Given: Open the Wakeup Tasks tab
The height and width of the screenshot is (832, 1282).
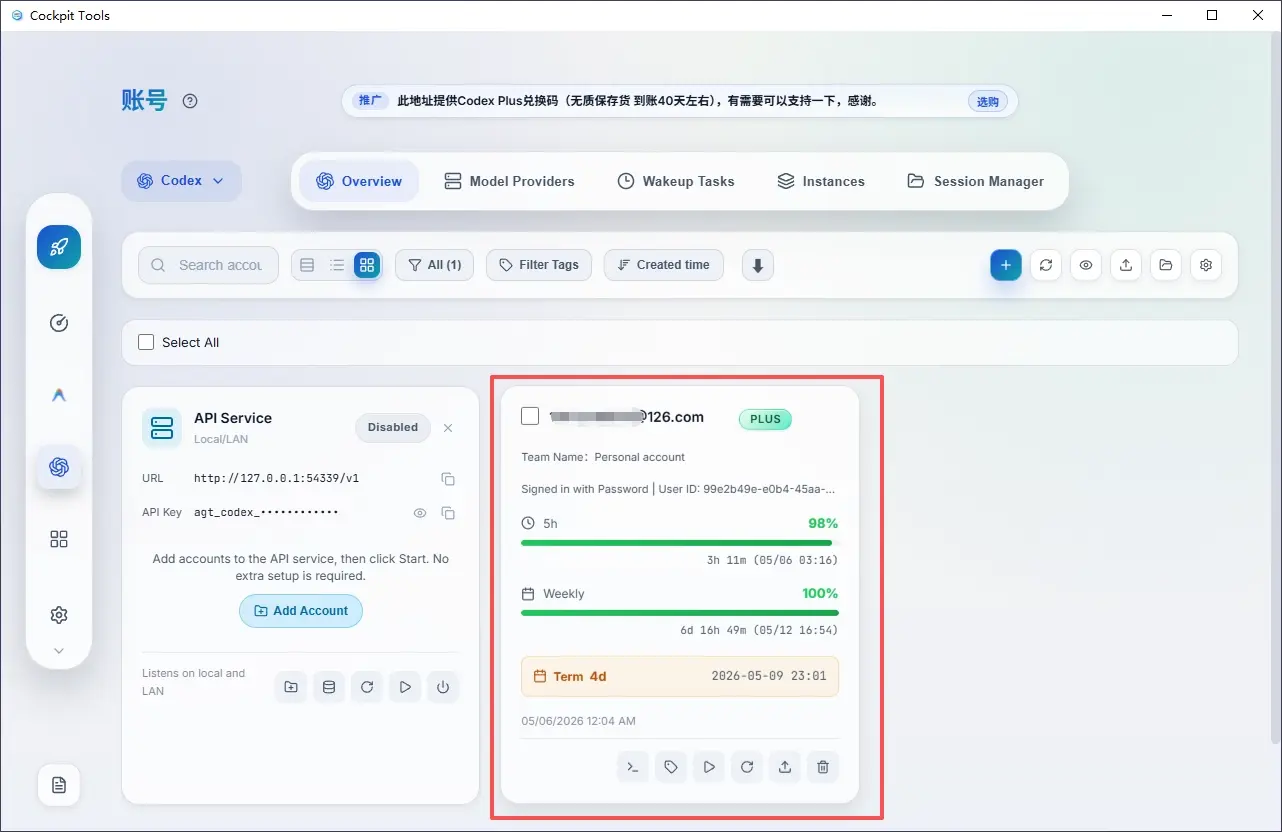Looking at the screenshot, I should pos(676,181).
